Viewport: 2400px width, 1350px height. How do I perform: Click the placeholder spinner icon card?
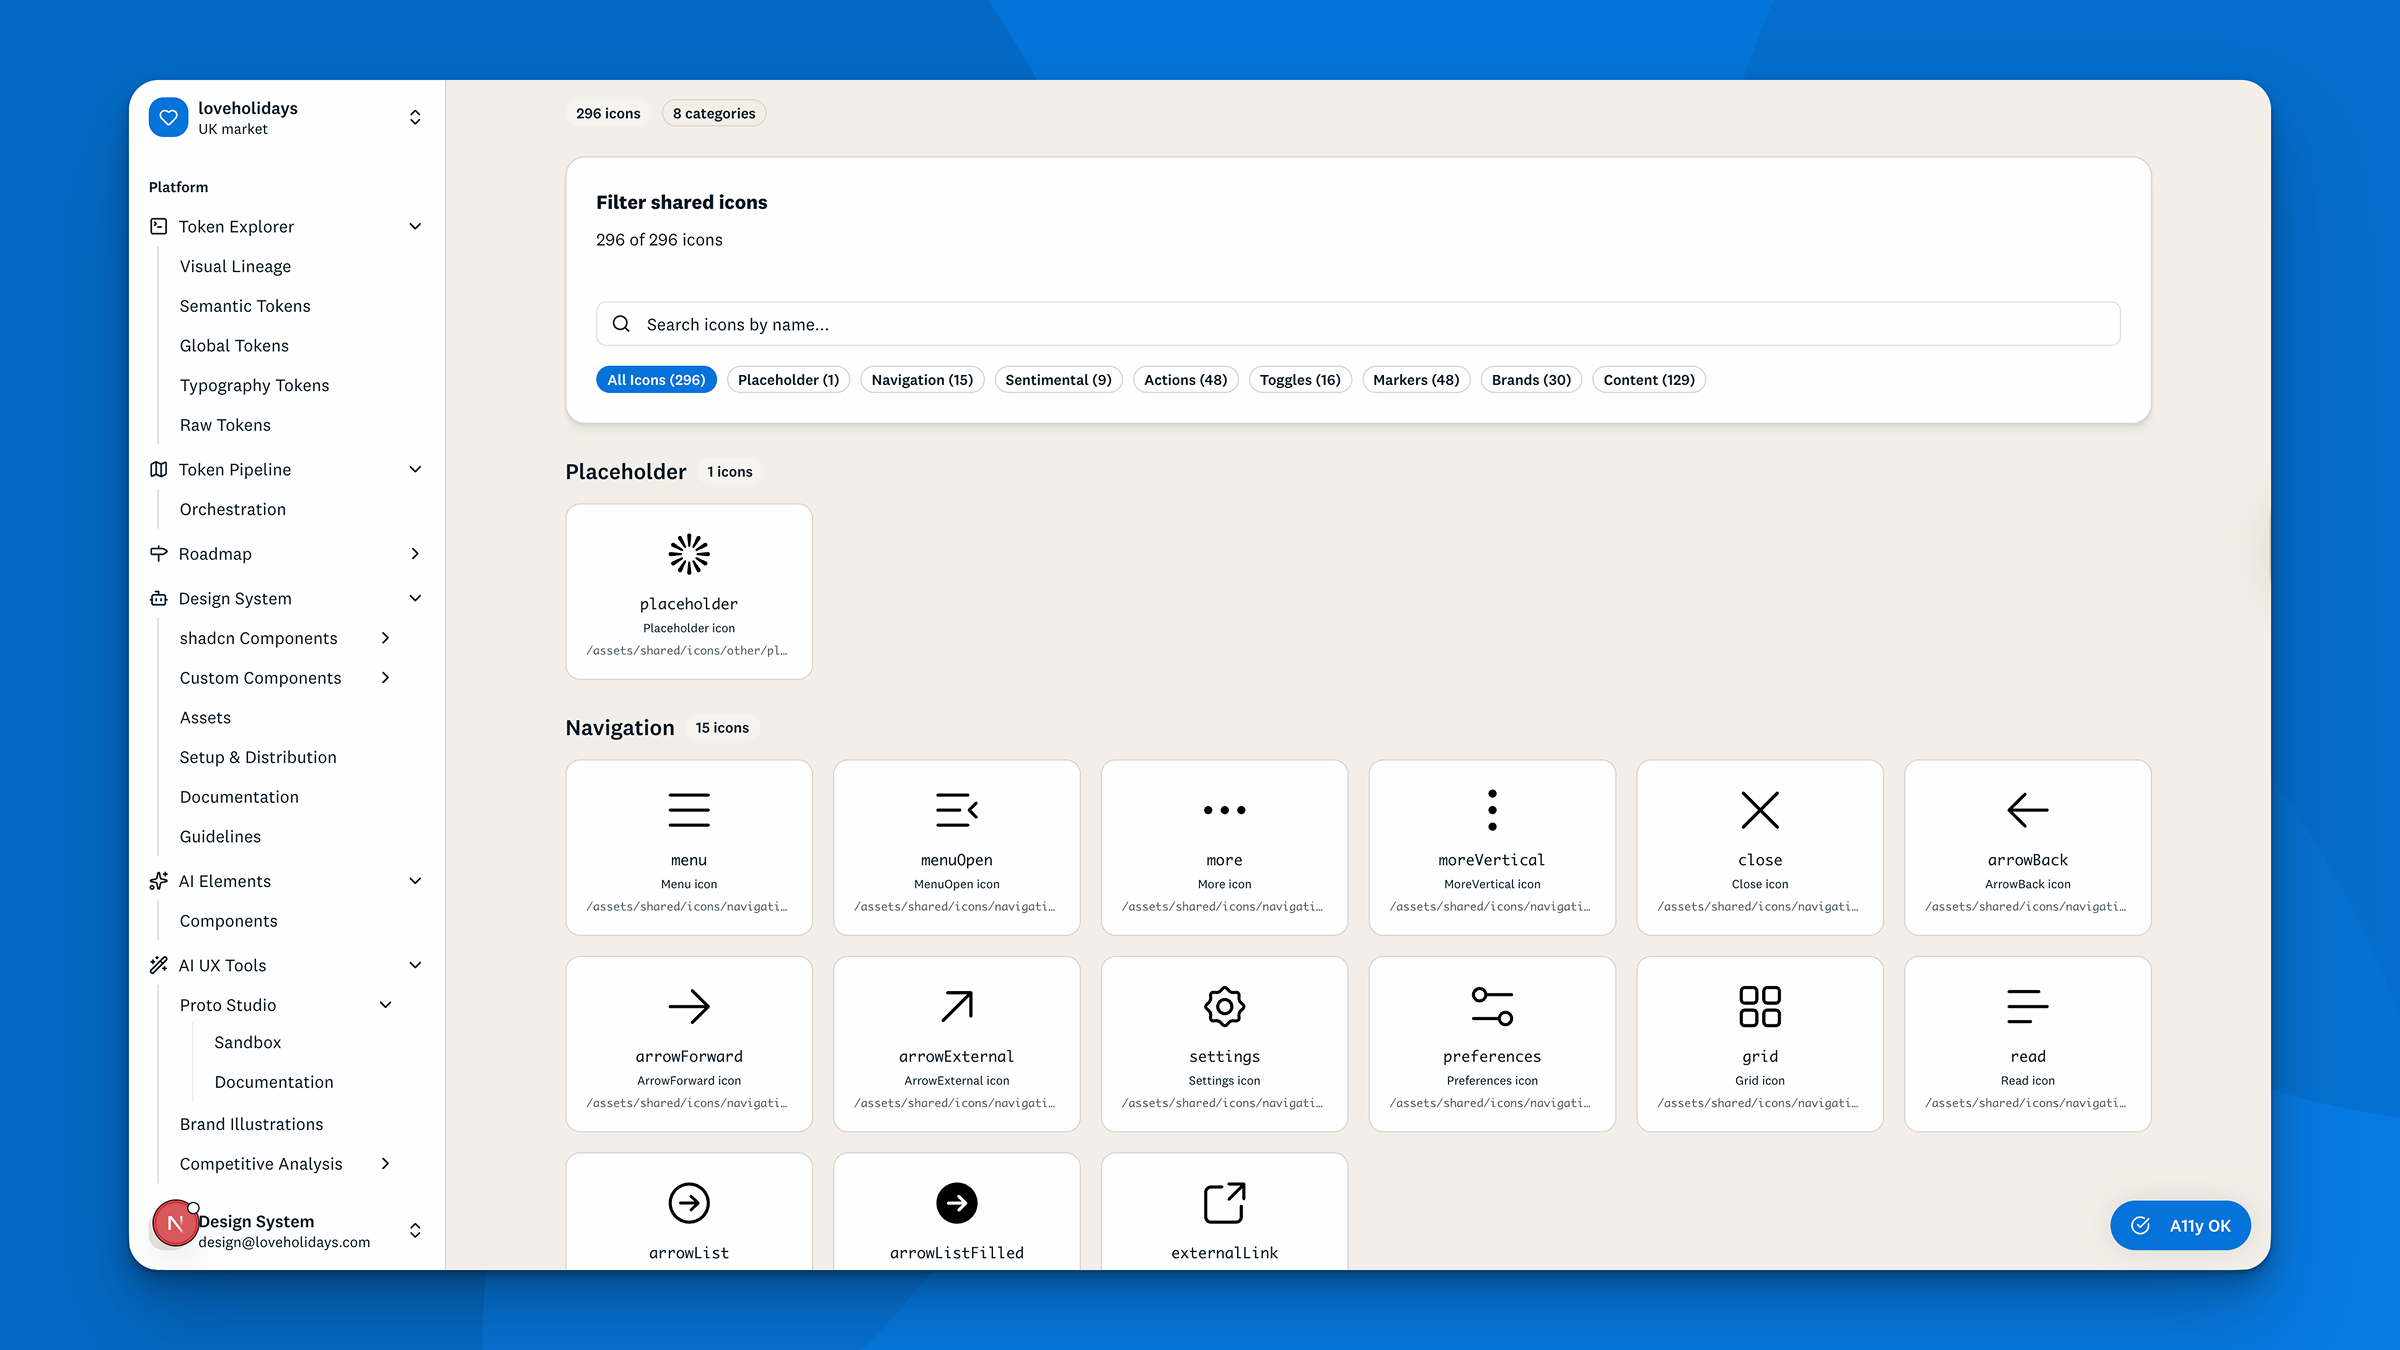(x=688, y=591)
